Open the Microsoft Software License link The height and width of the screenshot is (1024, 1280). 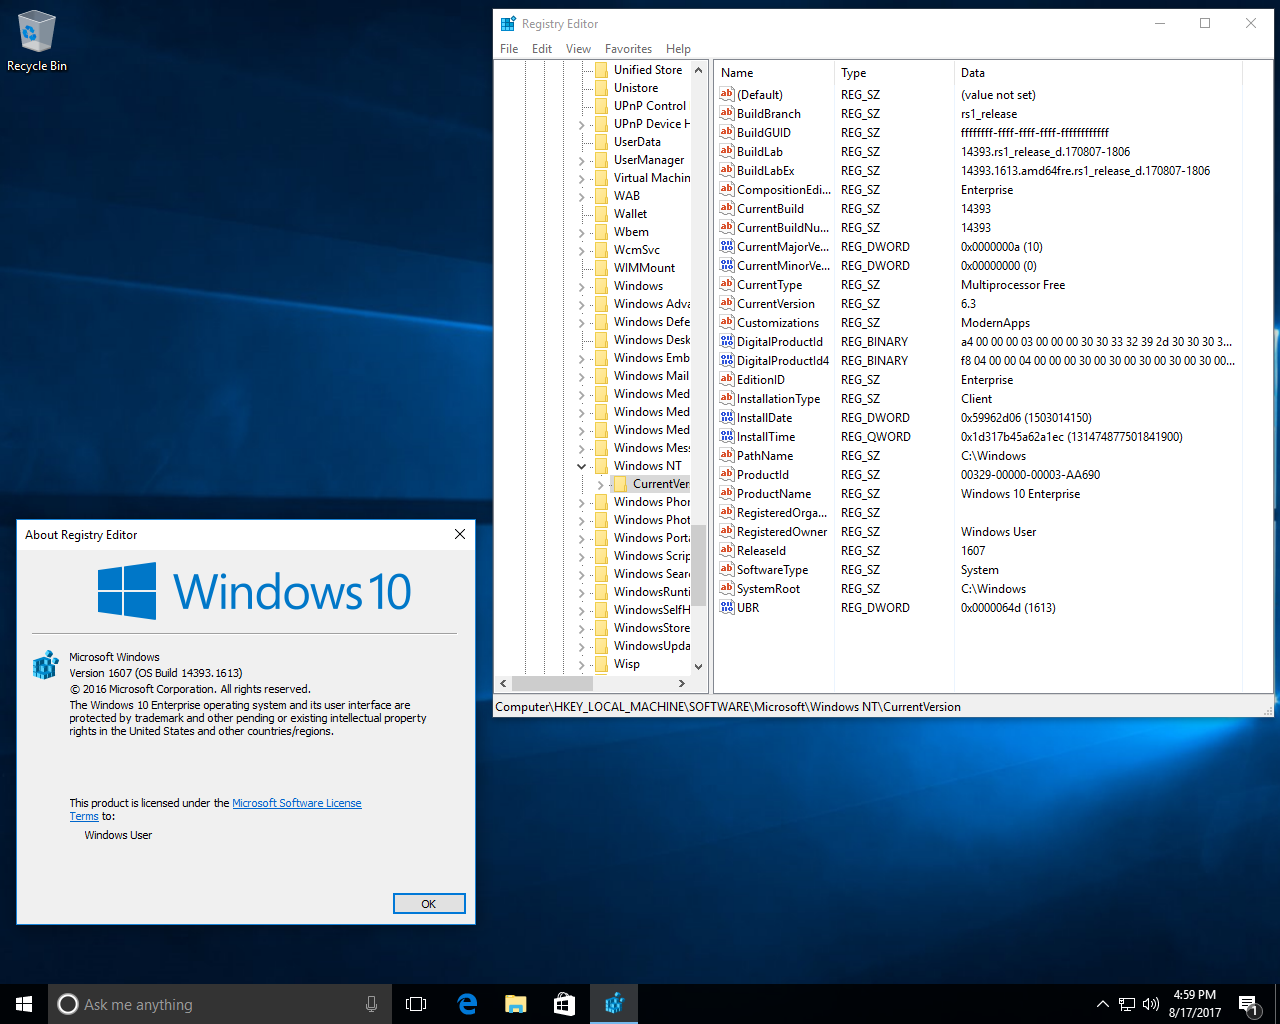(297, 803)
